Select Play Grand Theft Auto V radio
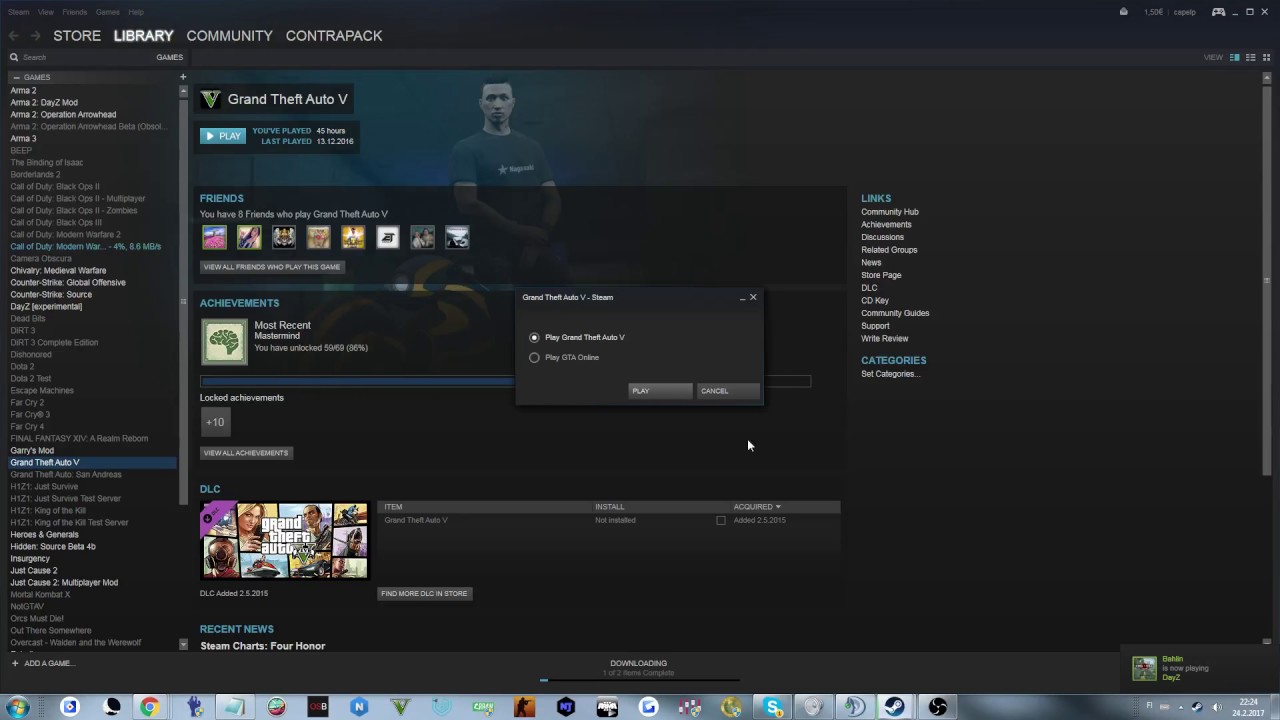 (534, 338)
